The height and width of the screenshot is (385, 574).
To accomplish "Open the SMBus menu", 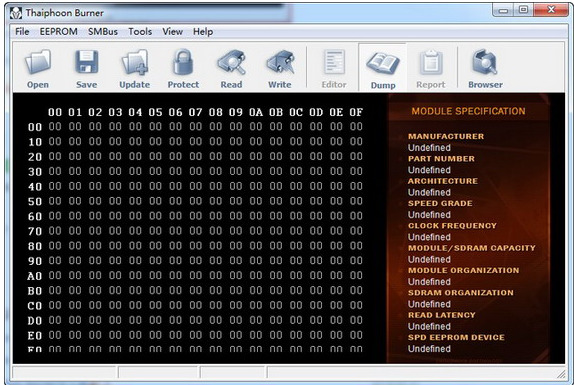I will click(x=103, y=32).
